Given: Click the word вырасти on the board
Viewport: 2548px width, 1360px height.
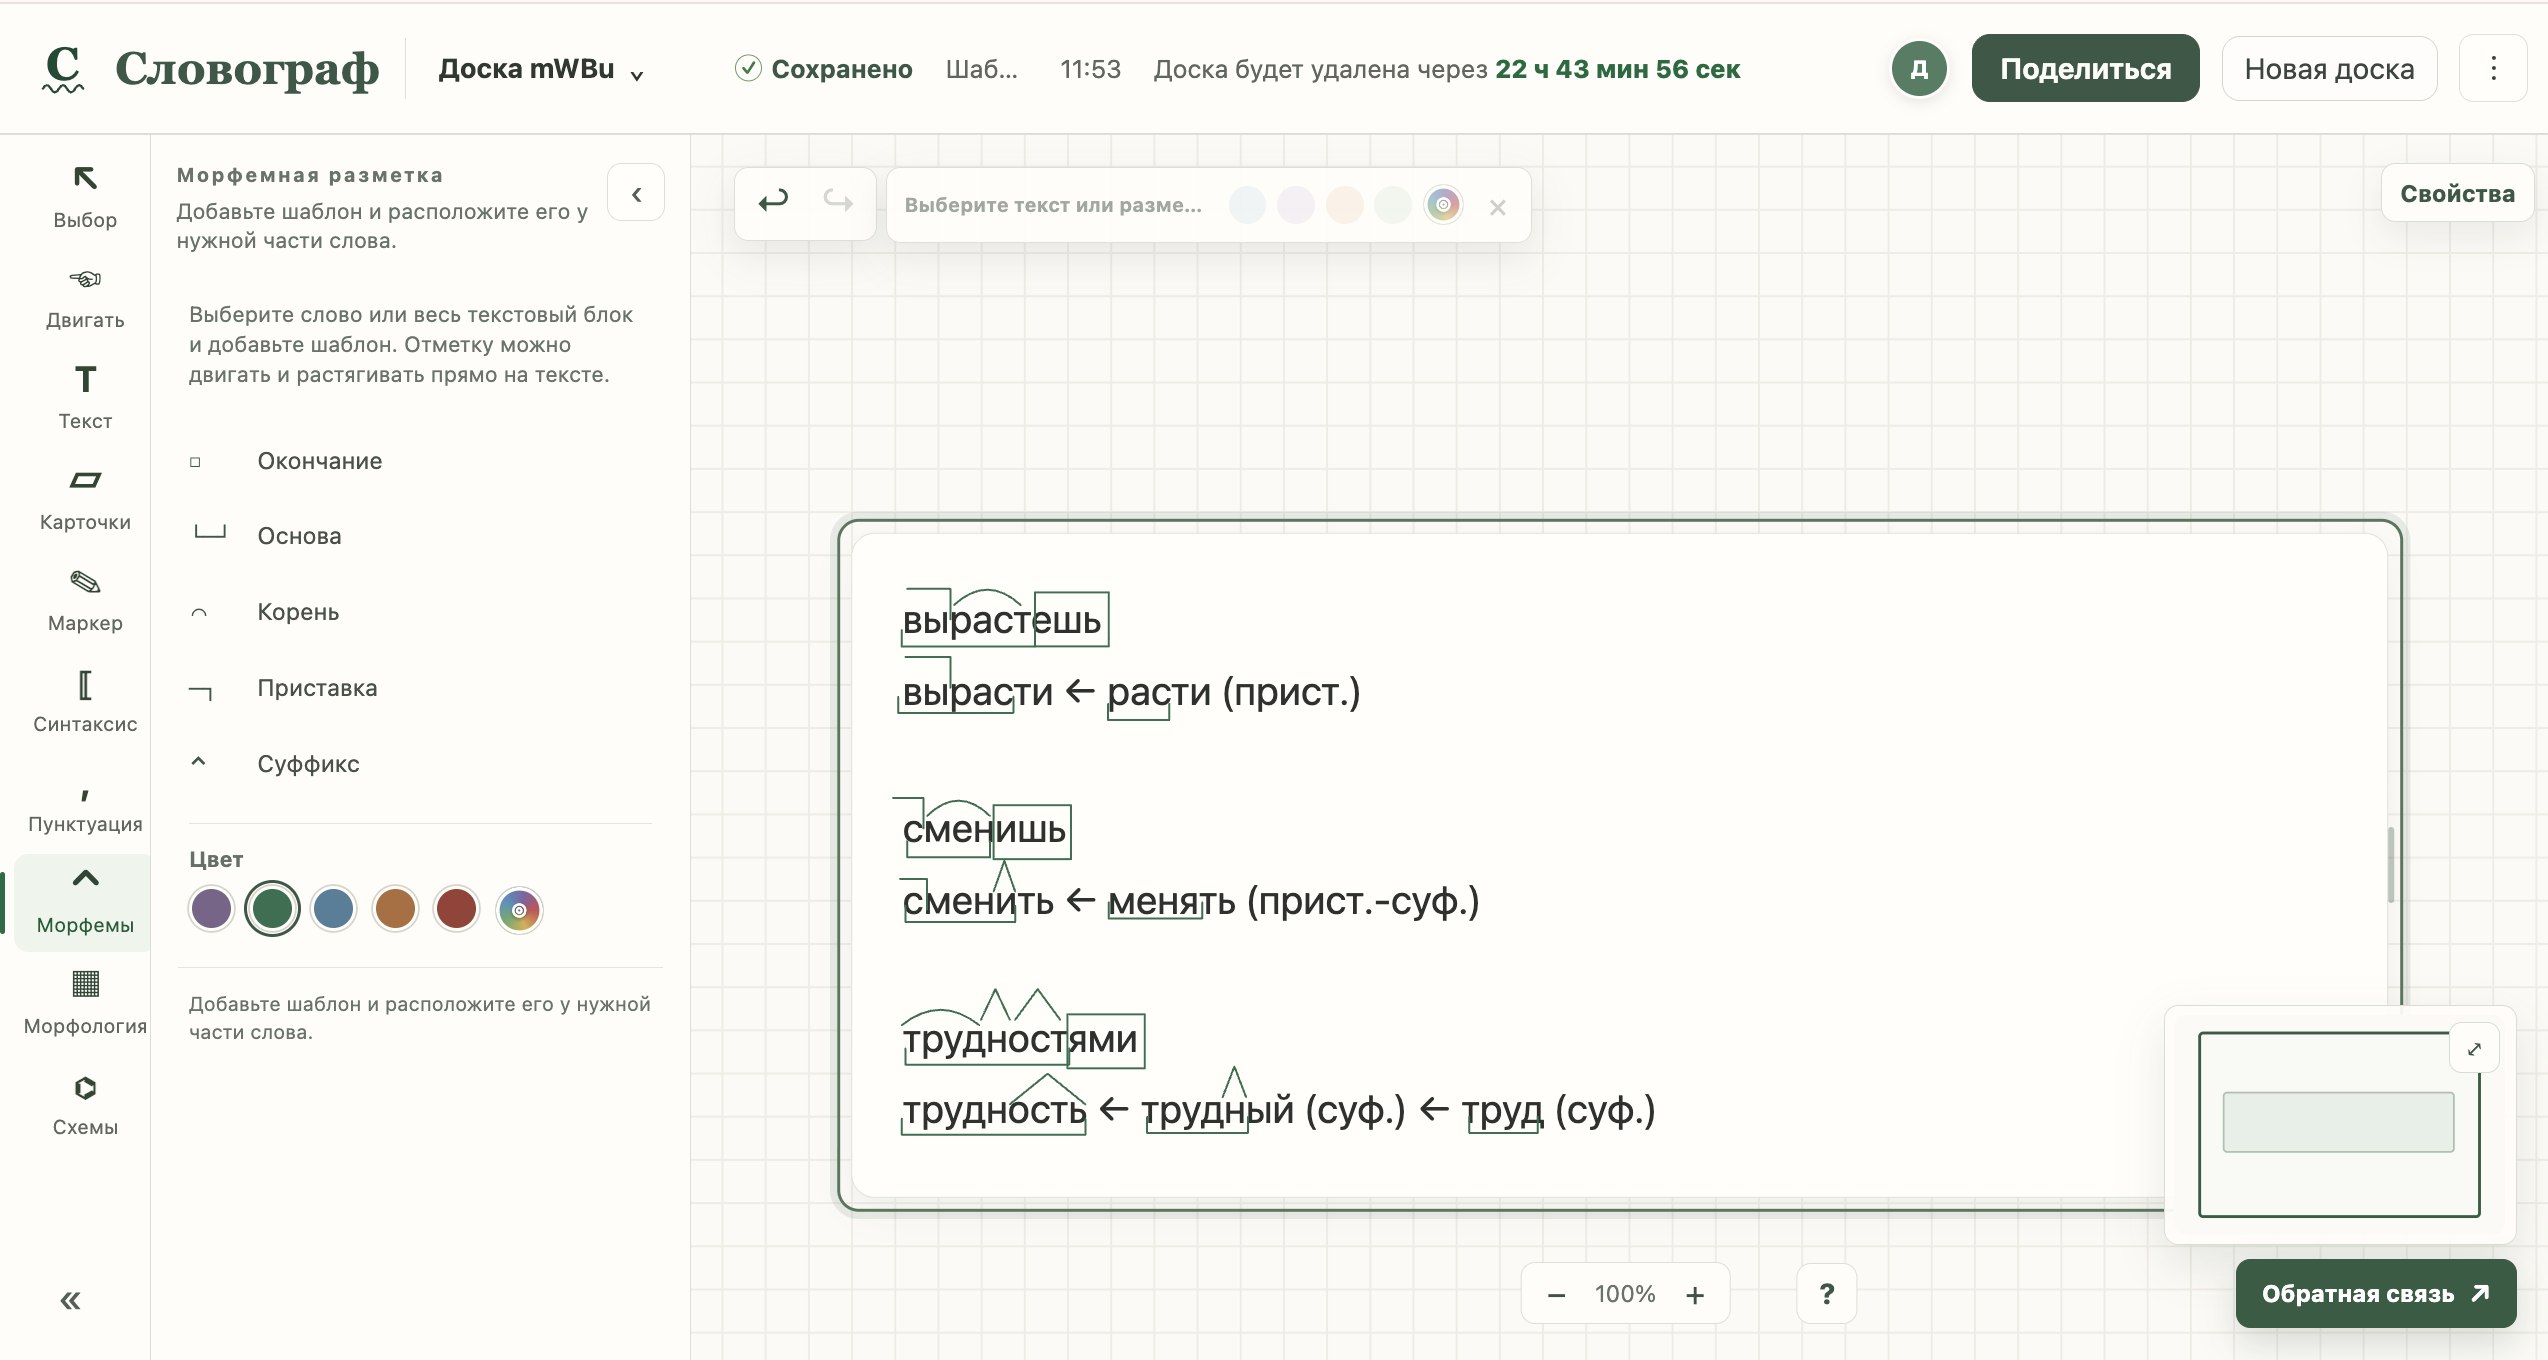Looking at the screenshot, I should pos(978,692).
